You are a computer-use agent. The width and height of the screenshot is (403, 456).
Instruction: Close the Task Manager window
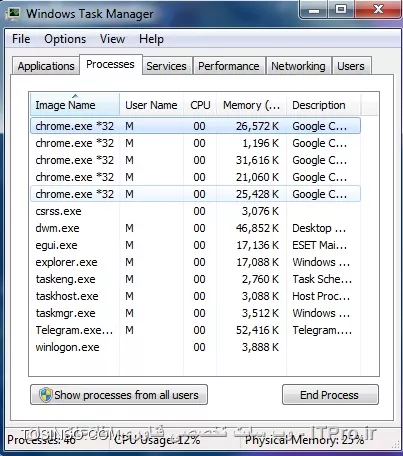click(378, 9)
